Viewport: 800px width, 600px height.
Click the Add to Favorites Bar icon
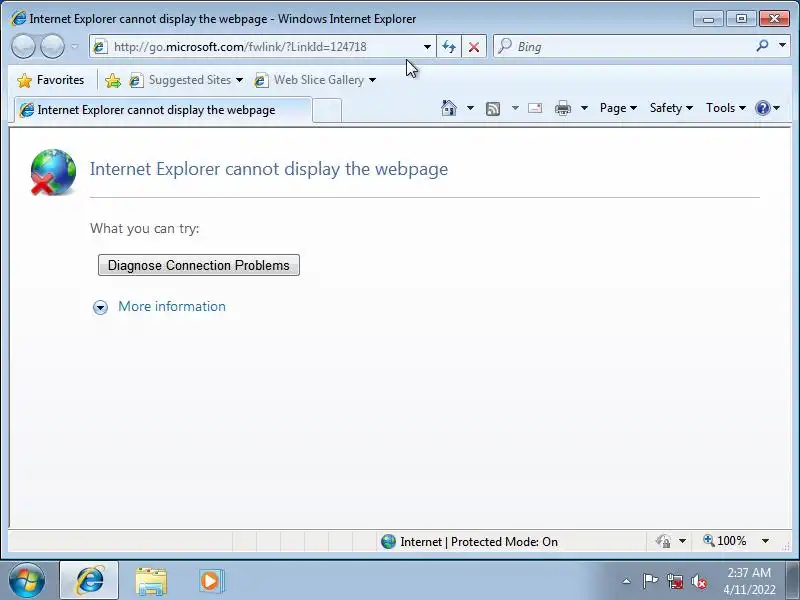(x=113, y=80)
